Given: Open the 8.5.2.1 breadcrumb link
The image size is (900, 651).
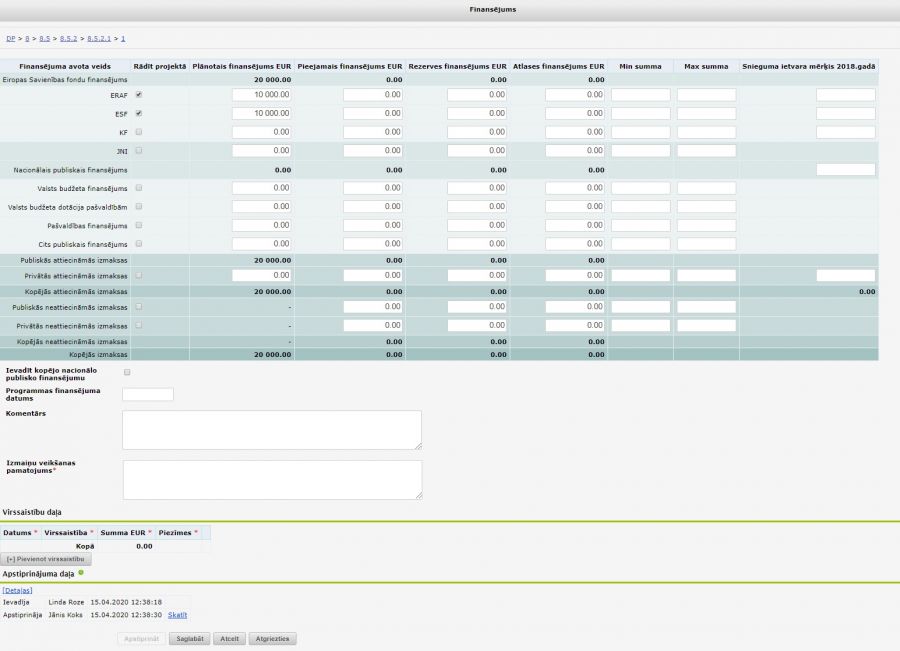Looking at the screenshot, I should pos(100,38).
